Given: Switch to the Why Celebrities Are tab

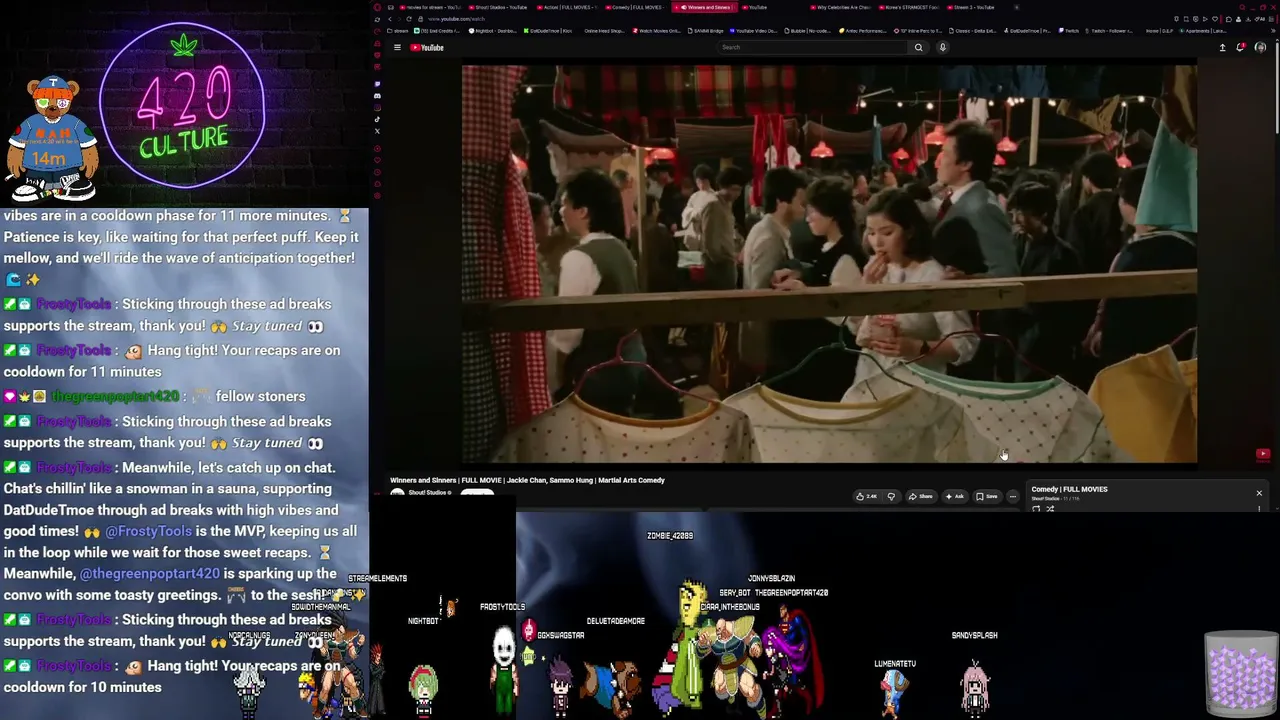Looking at the screenshot, I should (841, 7).
